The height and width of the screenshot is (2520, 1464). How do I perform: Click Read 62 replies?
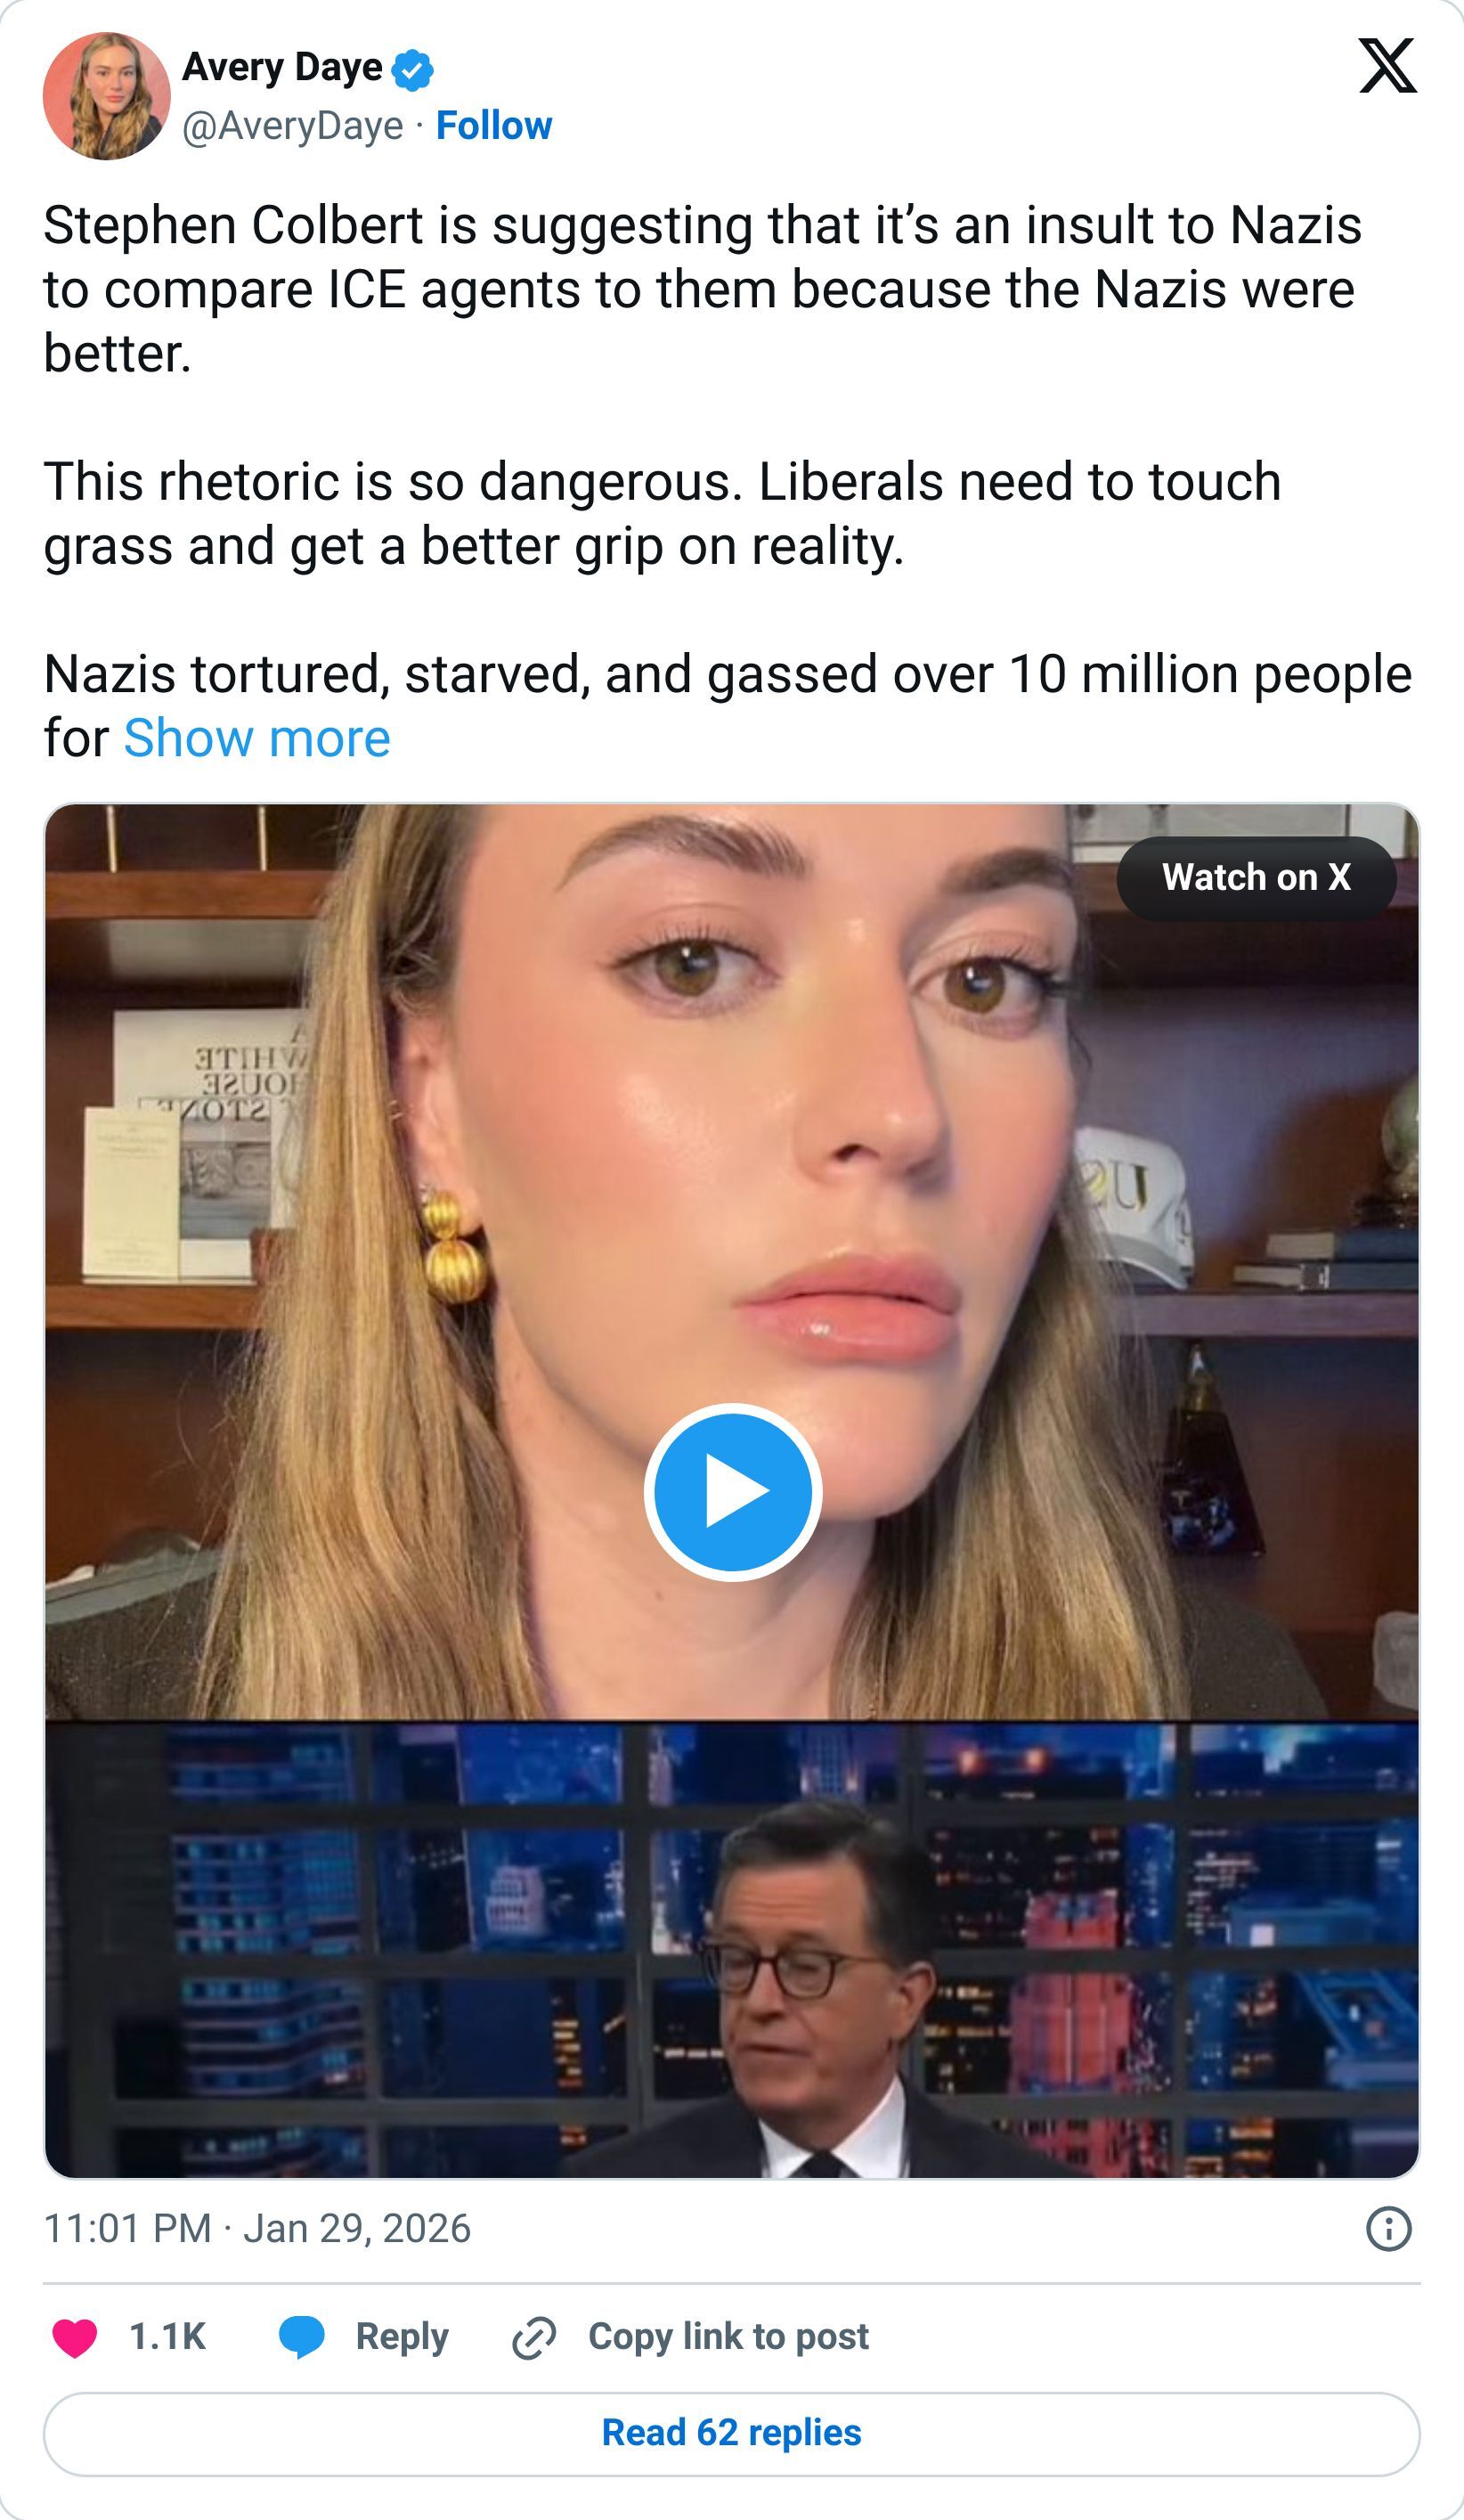[731, 2437]
